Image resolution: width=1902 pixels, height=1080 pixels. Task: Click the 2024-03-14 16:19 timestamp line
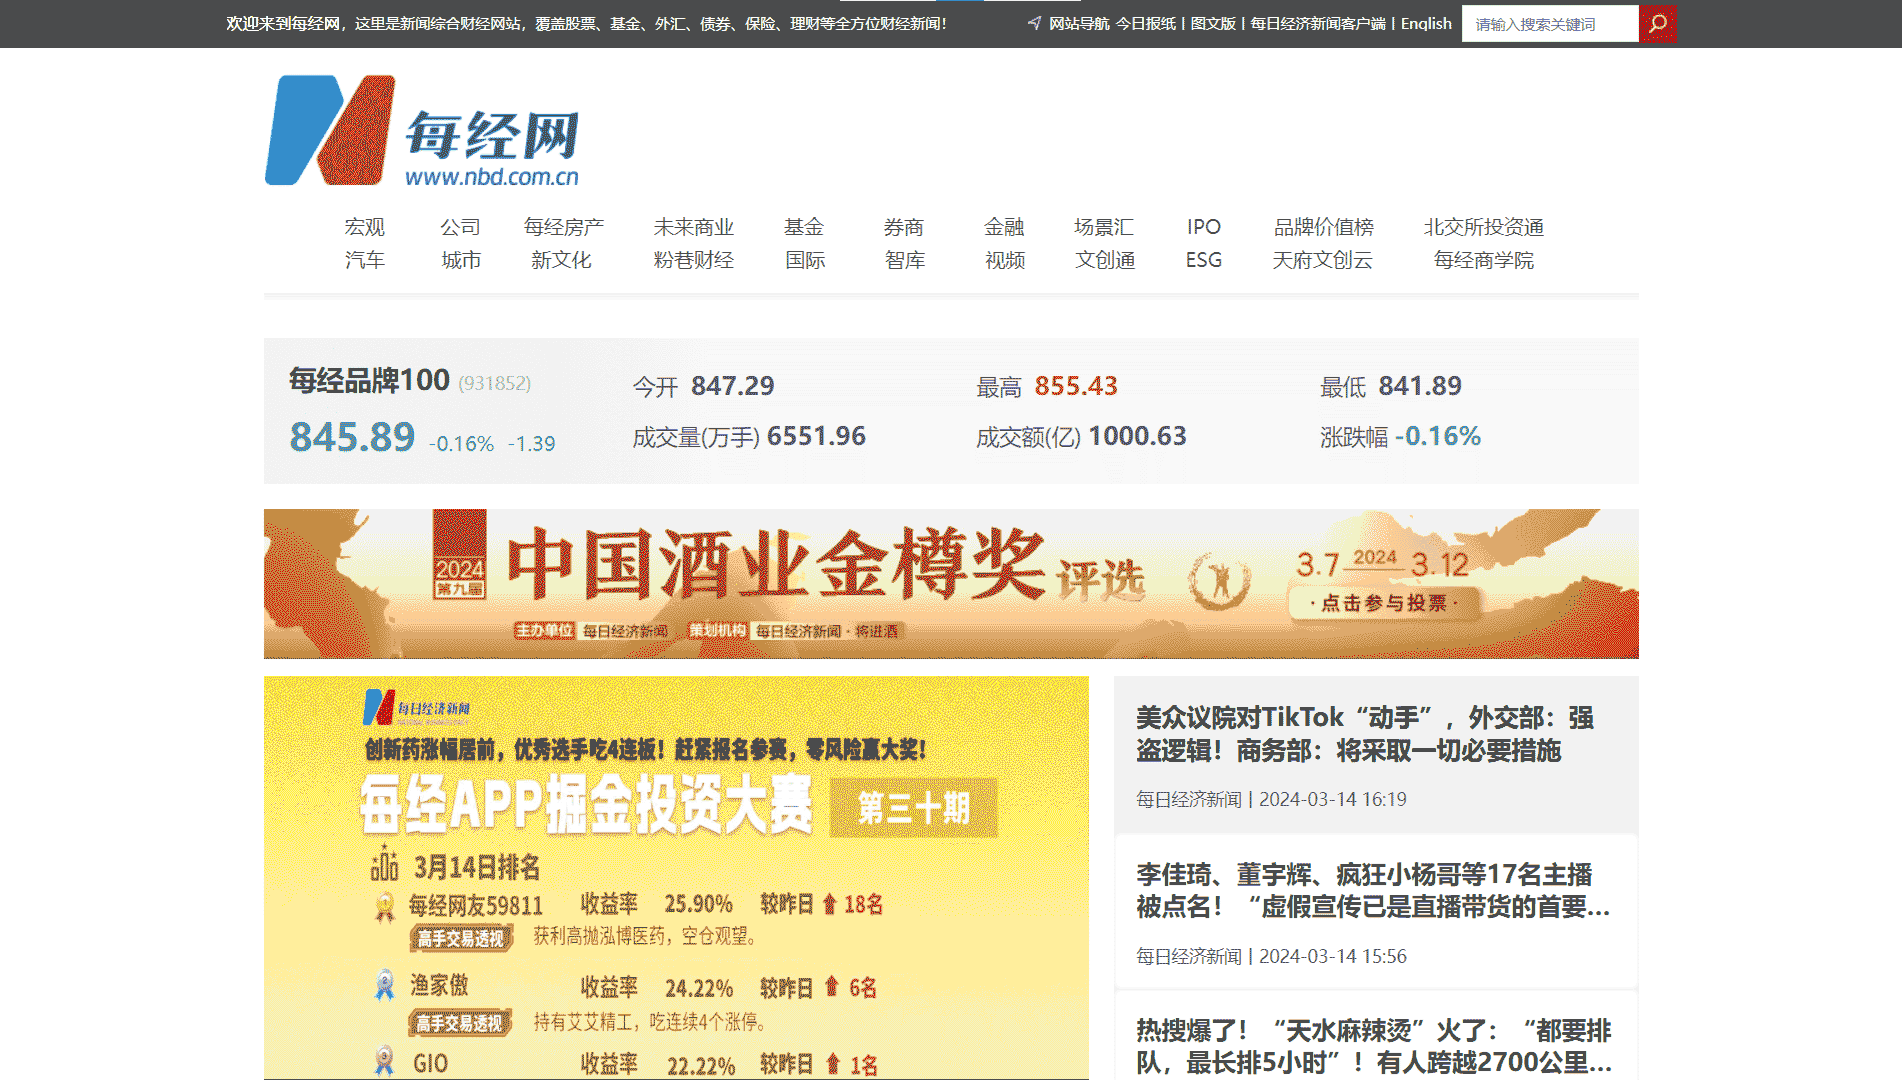click(x=1271, y=799)
